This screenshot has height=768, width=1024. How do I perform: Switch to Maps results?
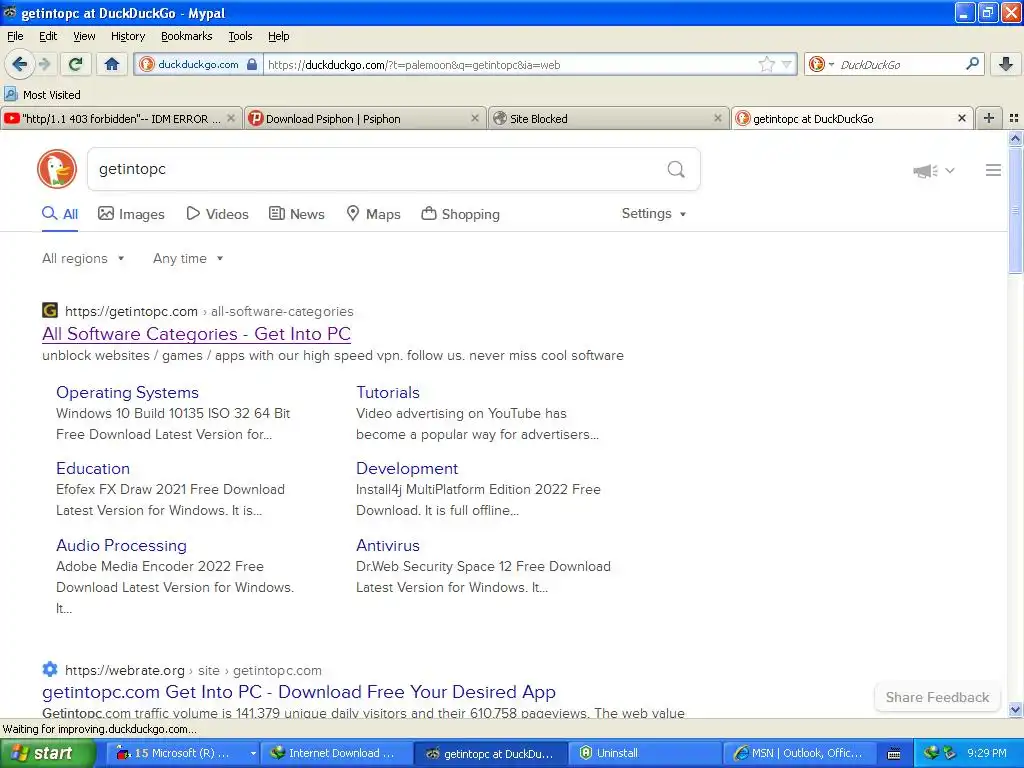pyautogui.click(x=374, y=214)
